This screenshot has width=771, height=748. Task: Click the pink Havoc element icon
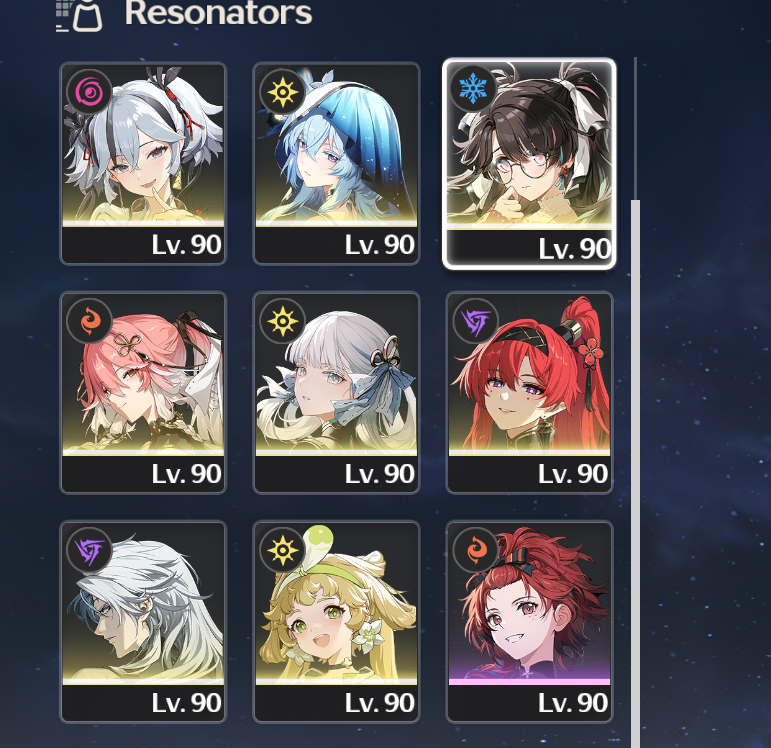(x=89, y=92)
